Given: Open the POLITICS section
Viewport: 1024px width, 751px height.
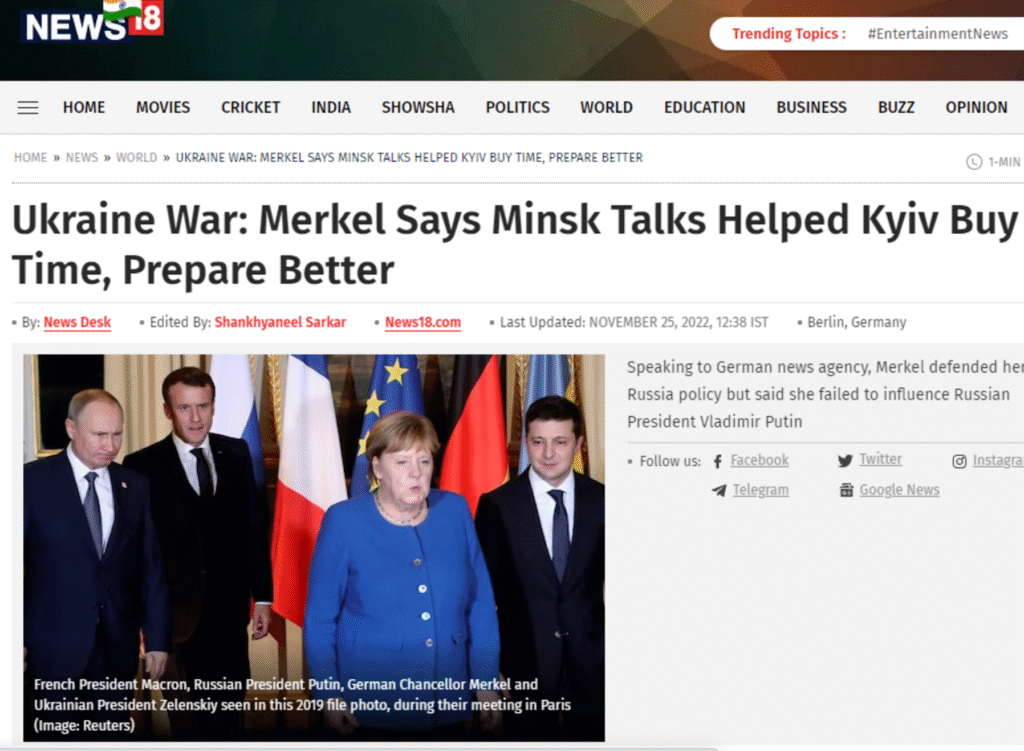Looking at the screenshot, I should (517, 108).
